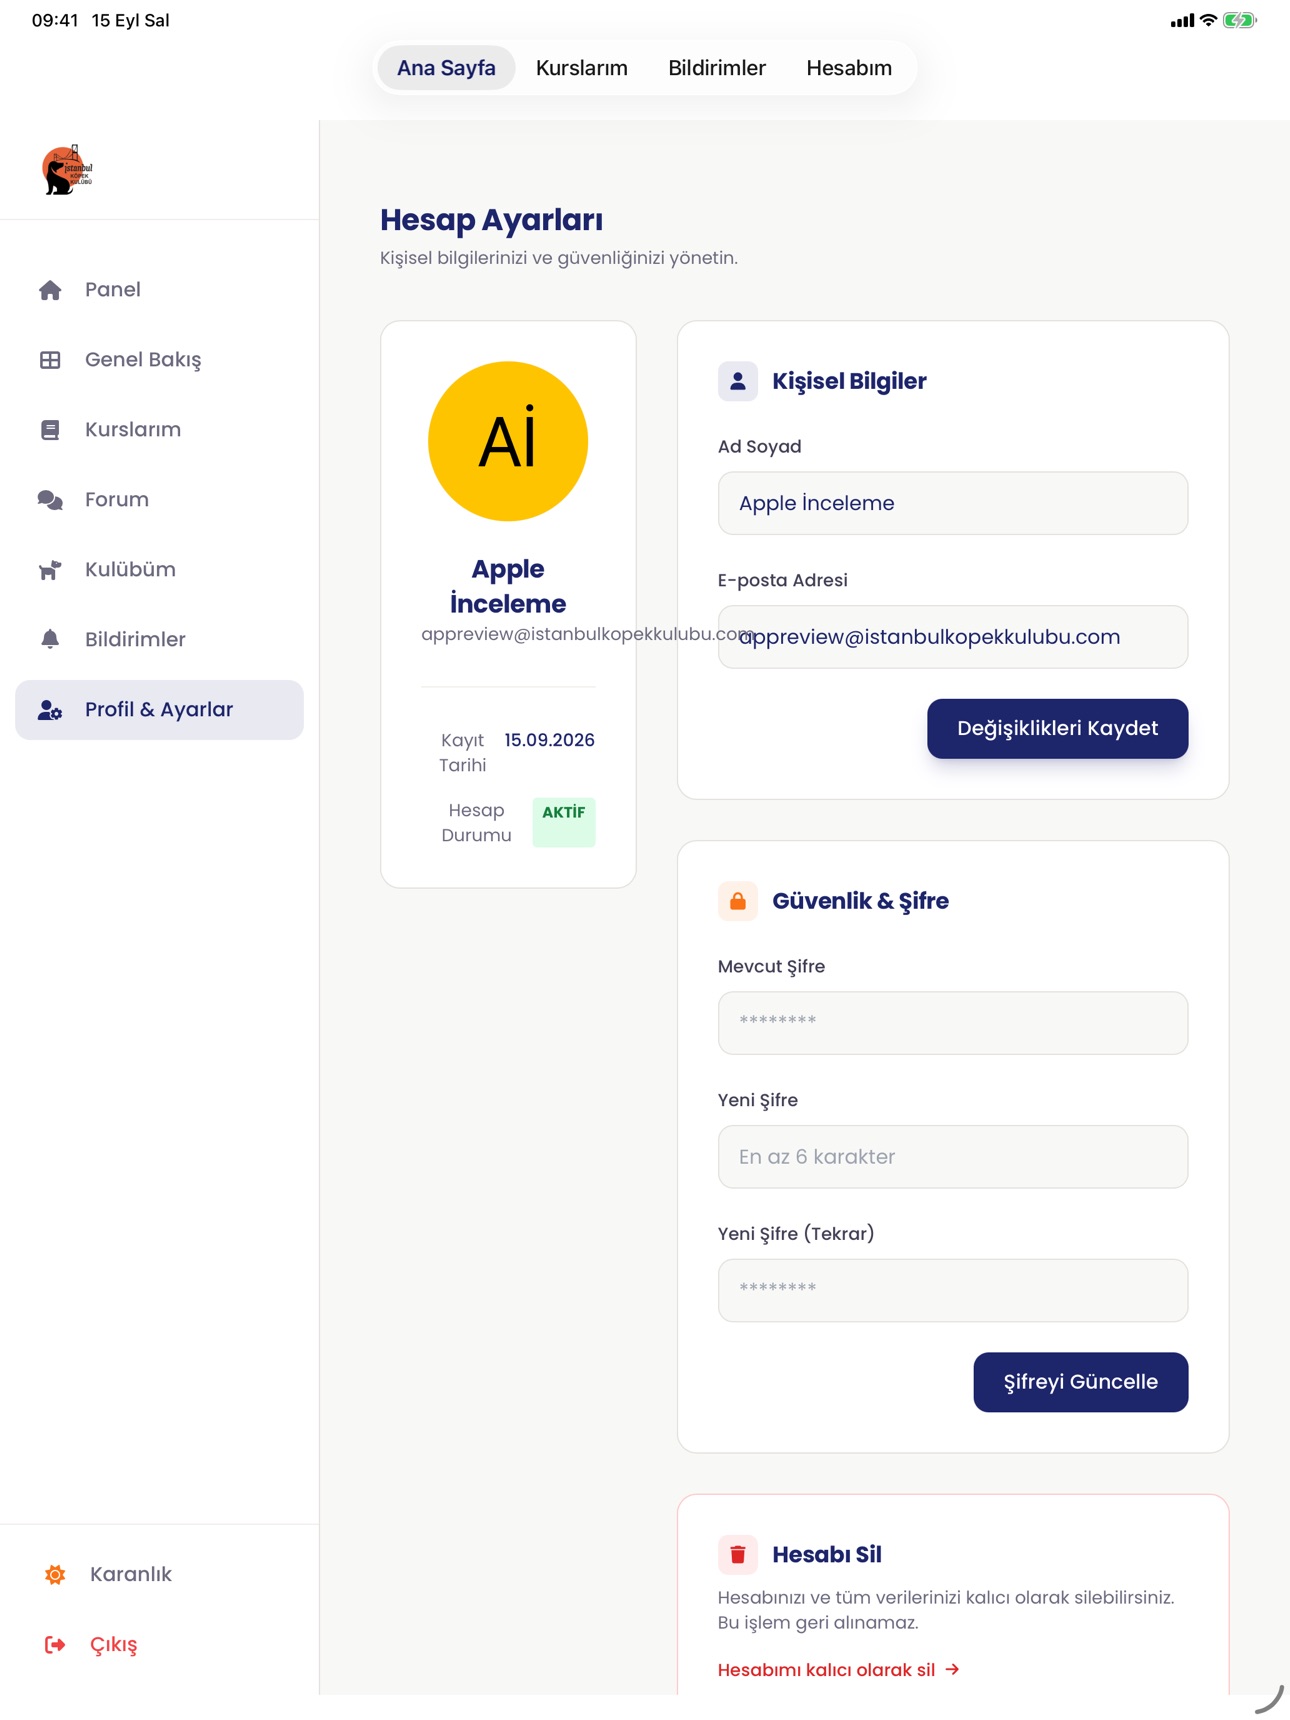Click the registration date 15.09.2026

click(x=549, y=740)
